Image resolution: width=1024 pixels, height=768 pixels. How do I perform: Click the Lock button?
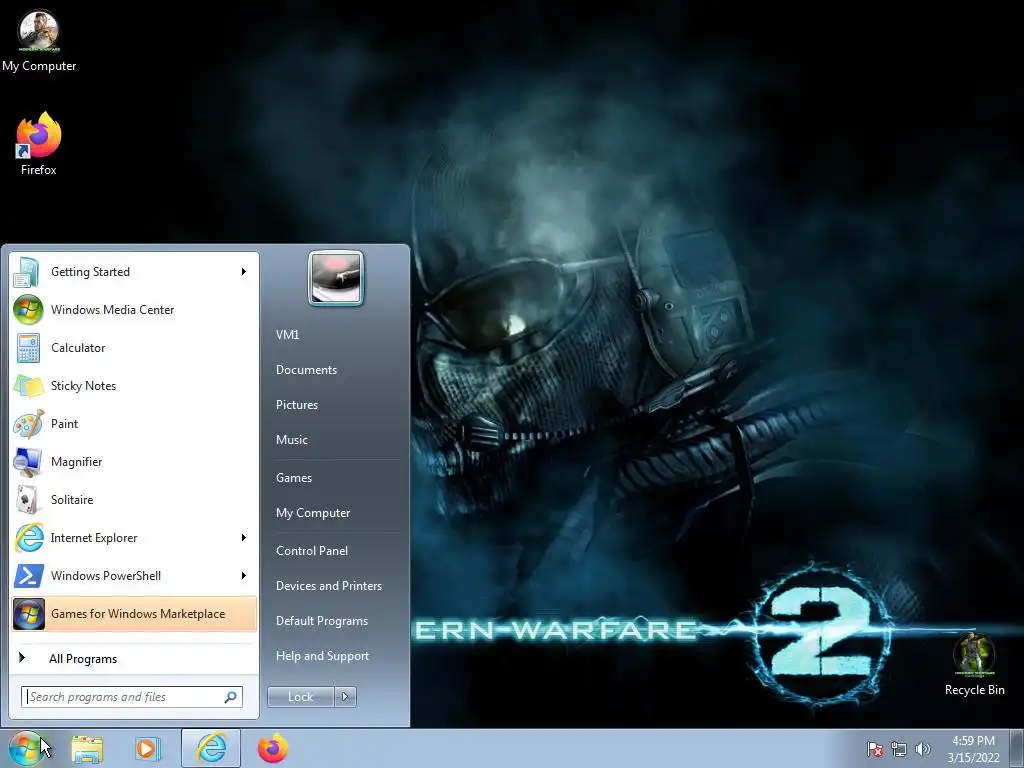pos(300,697)
